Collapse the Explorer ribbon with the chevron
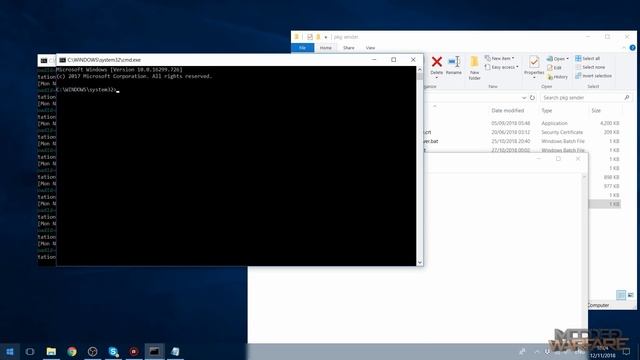640x360 pixels. point(624,48)
